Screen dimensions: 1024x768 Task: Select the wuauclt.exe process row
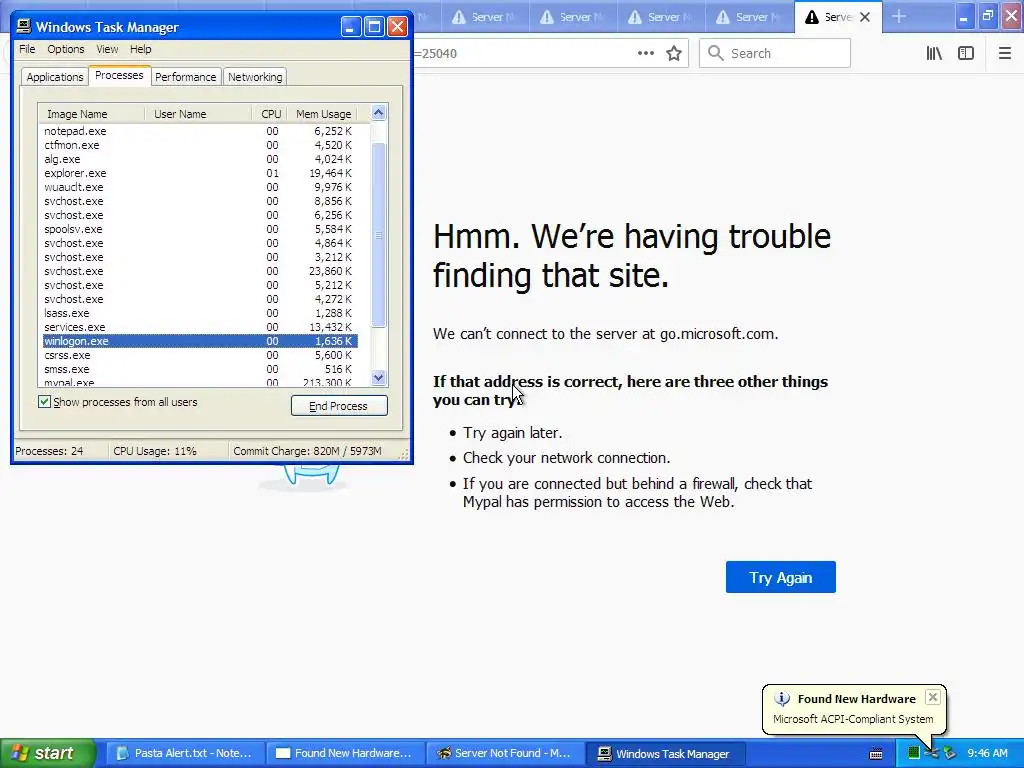coord(199,187)
